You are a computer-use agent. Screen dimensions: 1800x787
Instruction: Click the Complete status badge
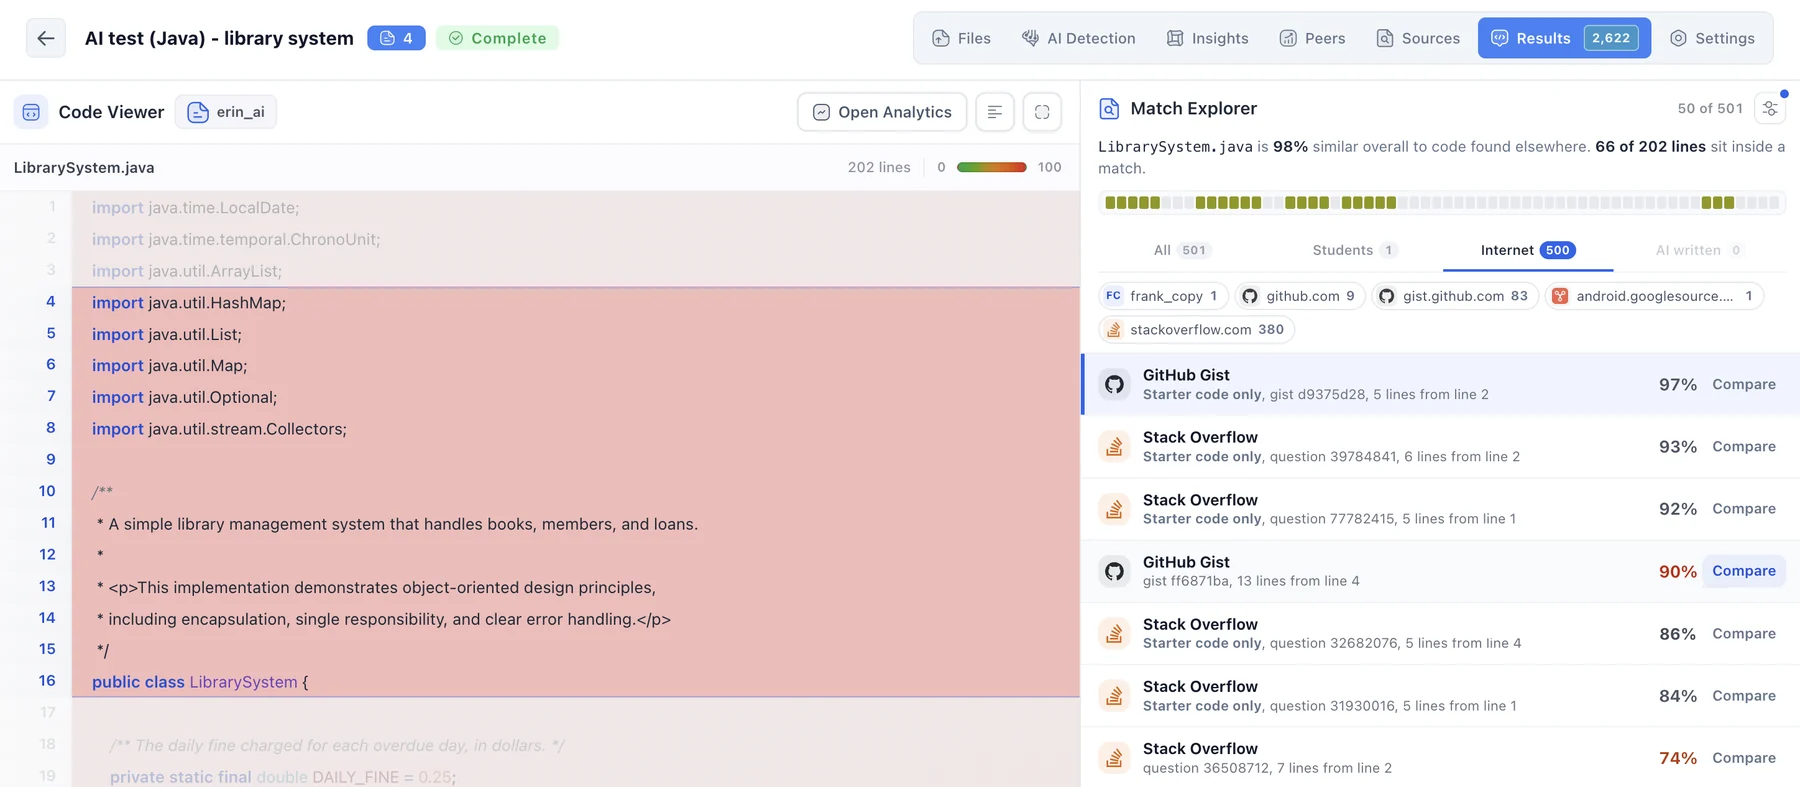(497, 38)
